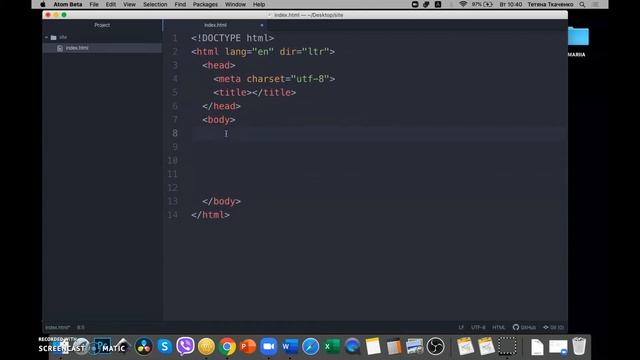Click the modified dot on index.html tab
This screenshot has width=640, height=360.
pos(262,25)
